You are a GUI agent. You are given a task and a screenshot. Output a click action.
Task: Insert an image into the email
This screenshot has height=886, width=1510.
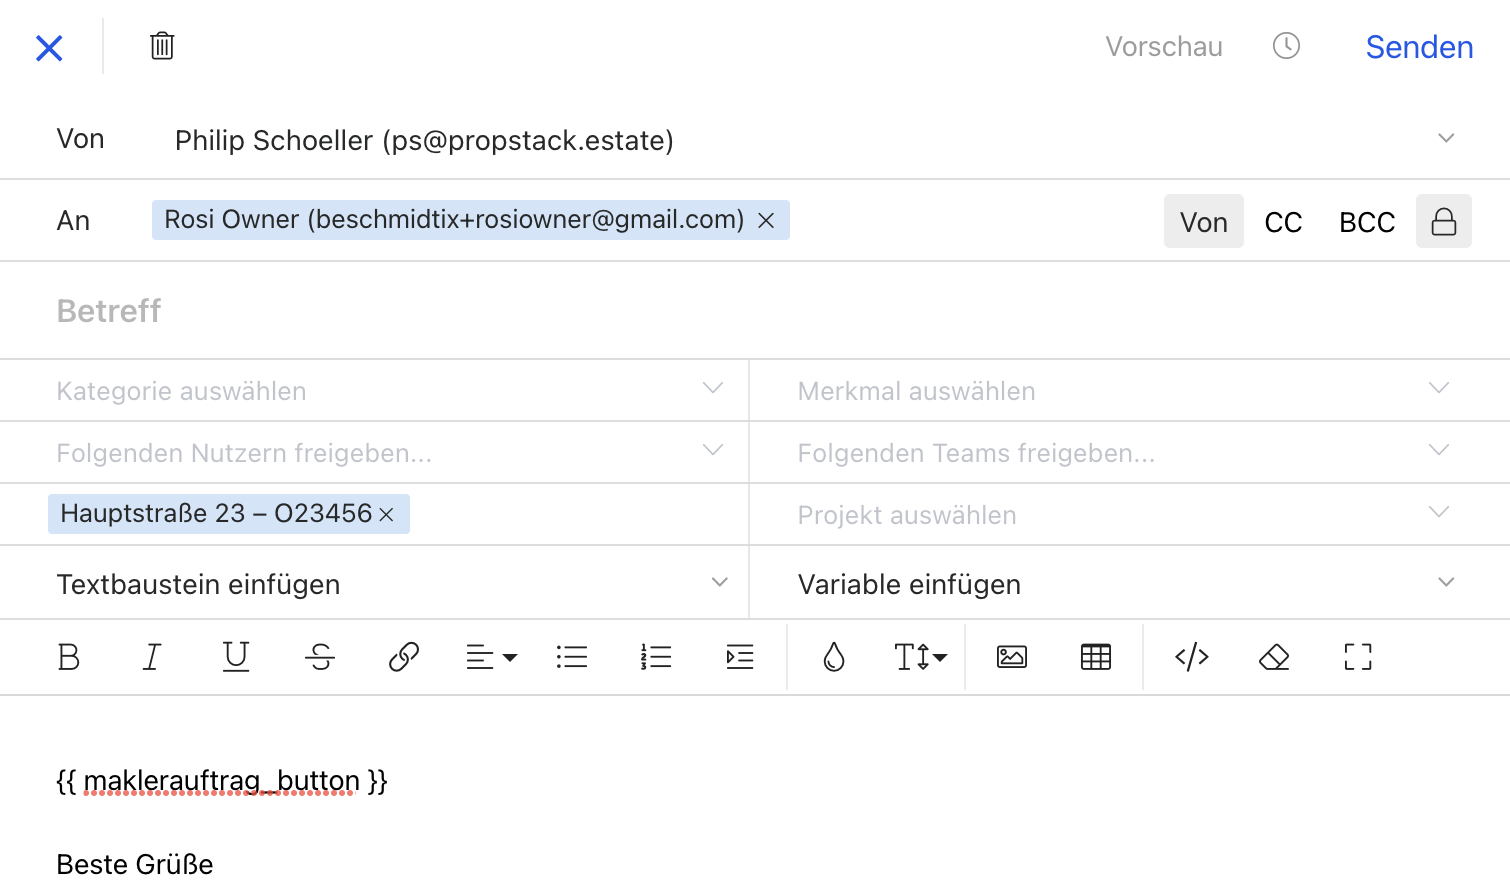click(x=1012, y=657)
